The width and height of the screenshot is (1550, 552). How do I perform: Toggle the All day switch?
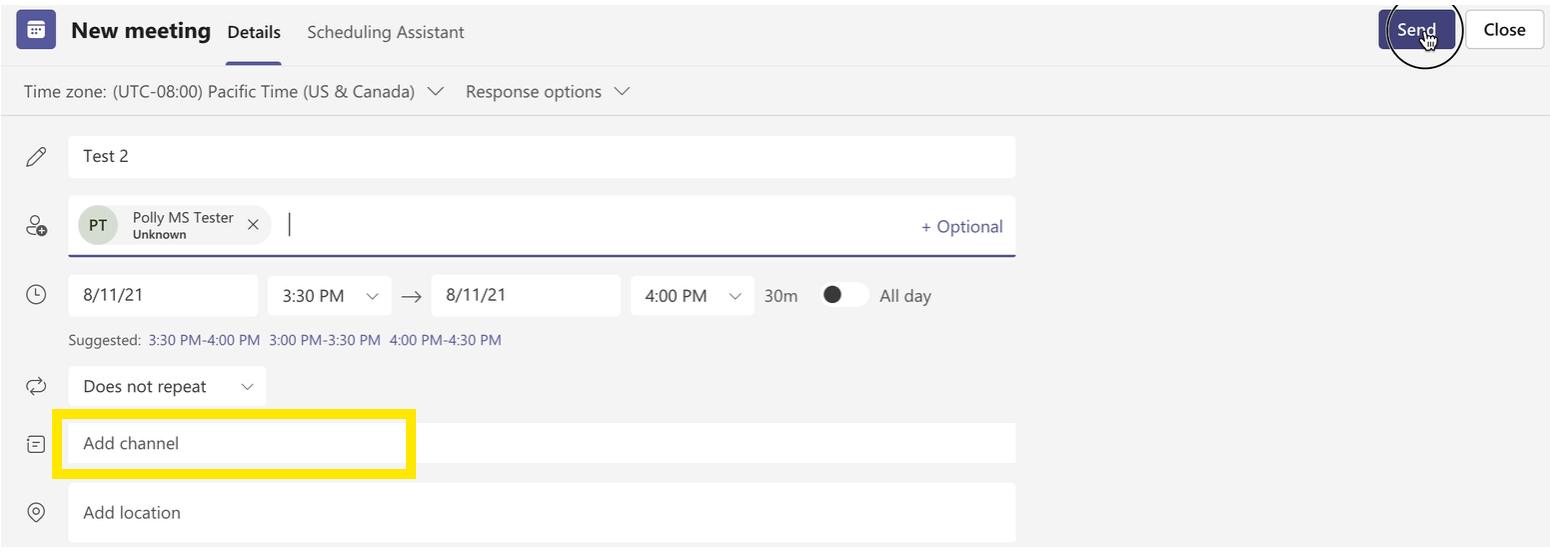tap(844, 295)
